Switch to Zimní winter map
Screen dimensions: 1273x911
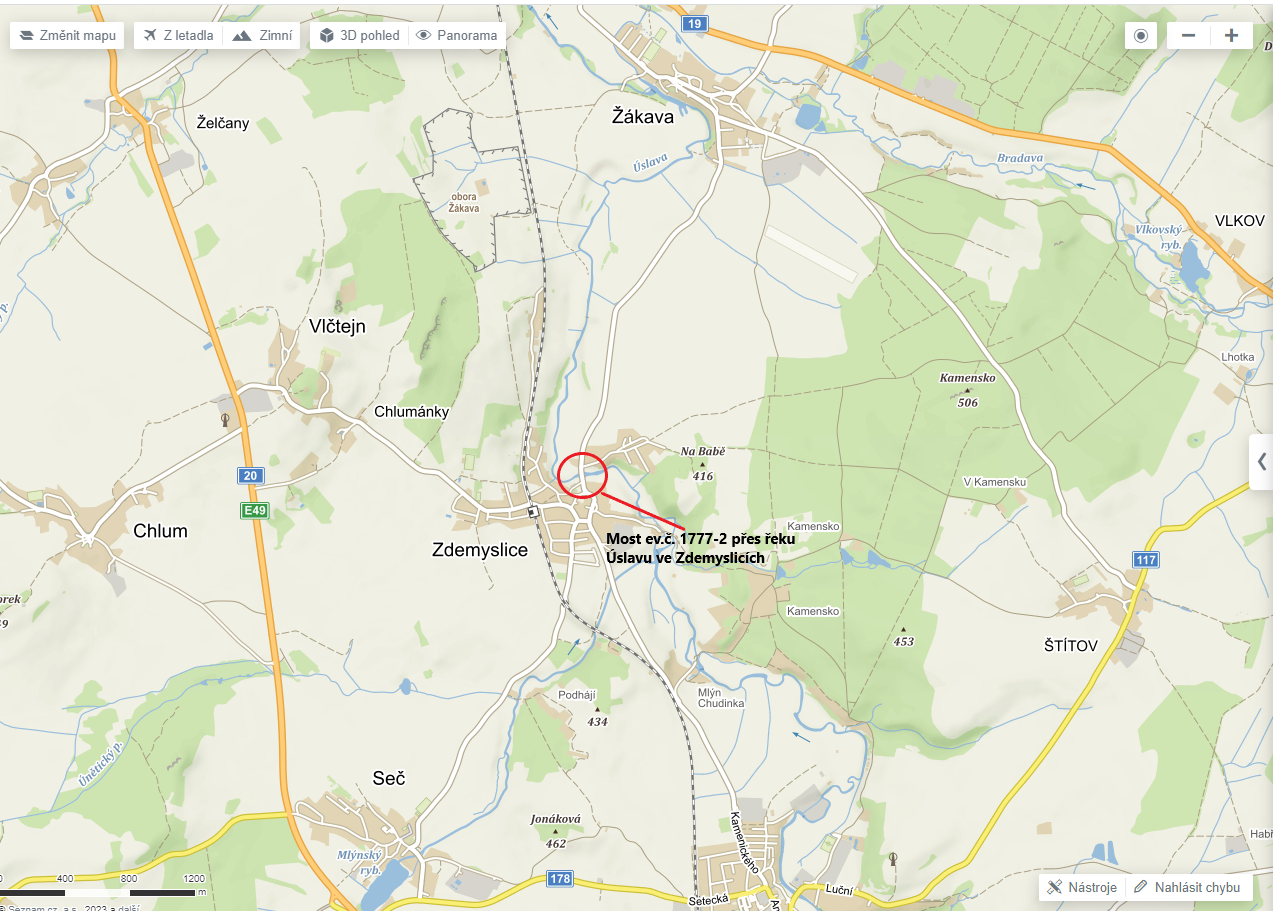point(262,35)
